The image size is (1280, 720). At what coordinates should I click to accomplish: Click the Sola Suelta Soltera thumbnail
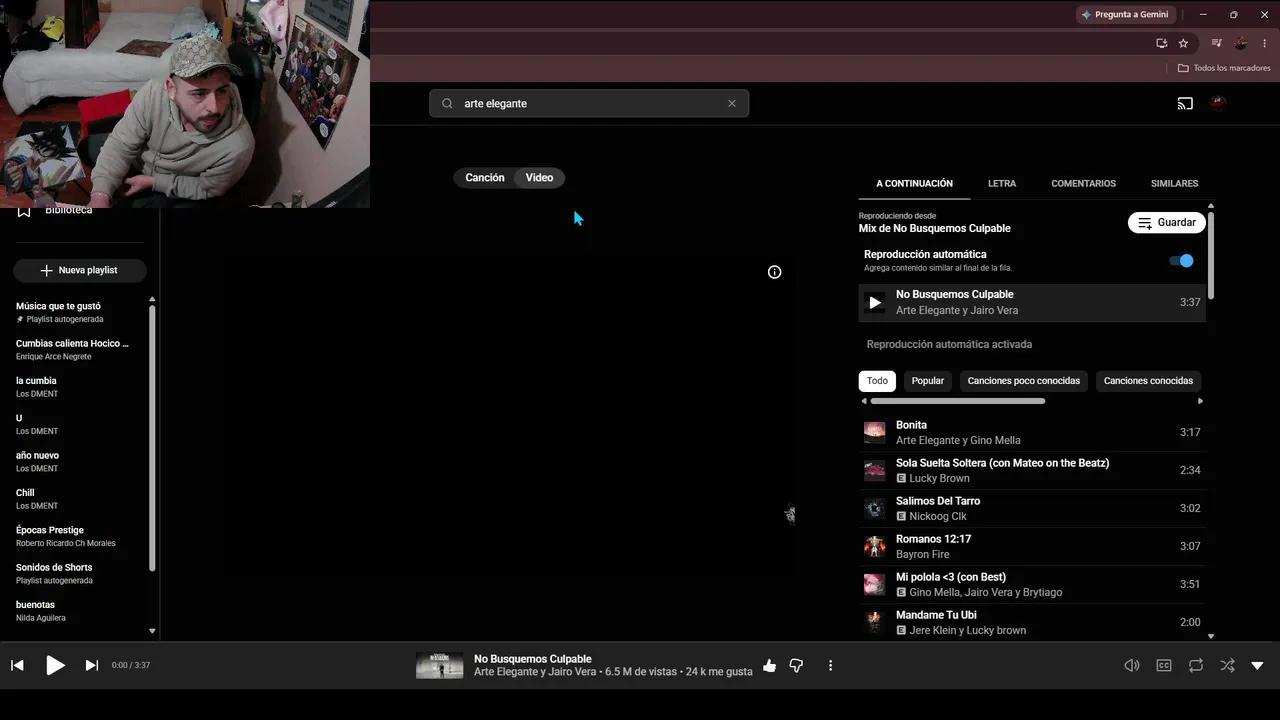(875, 470)
